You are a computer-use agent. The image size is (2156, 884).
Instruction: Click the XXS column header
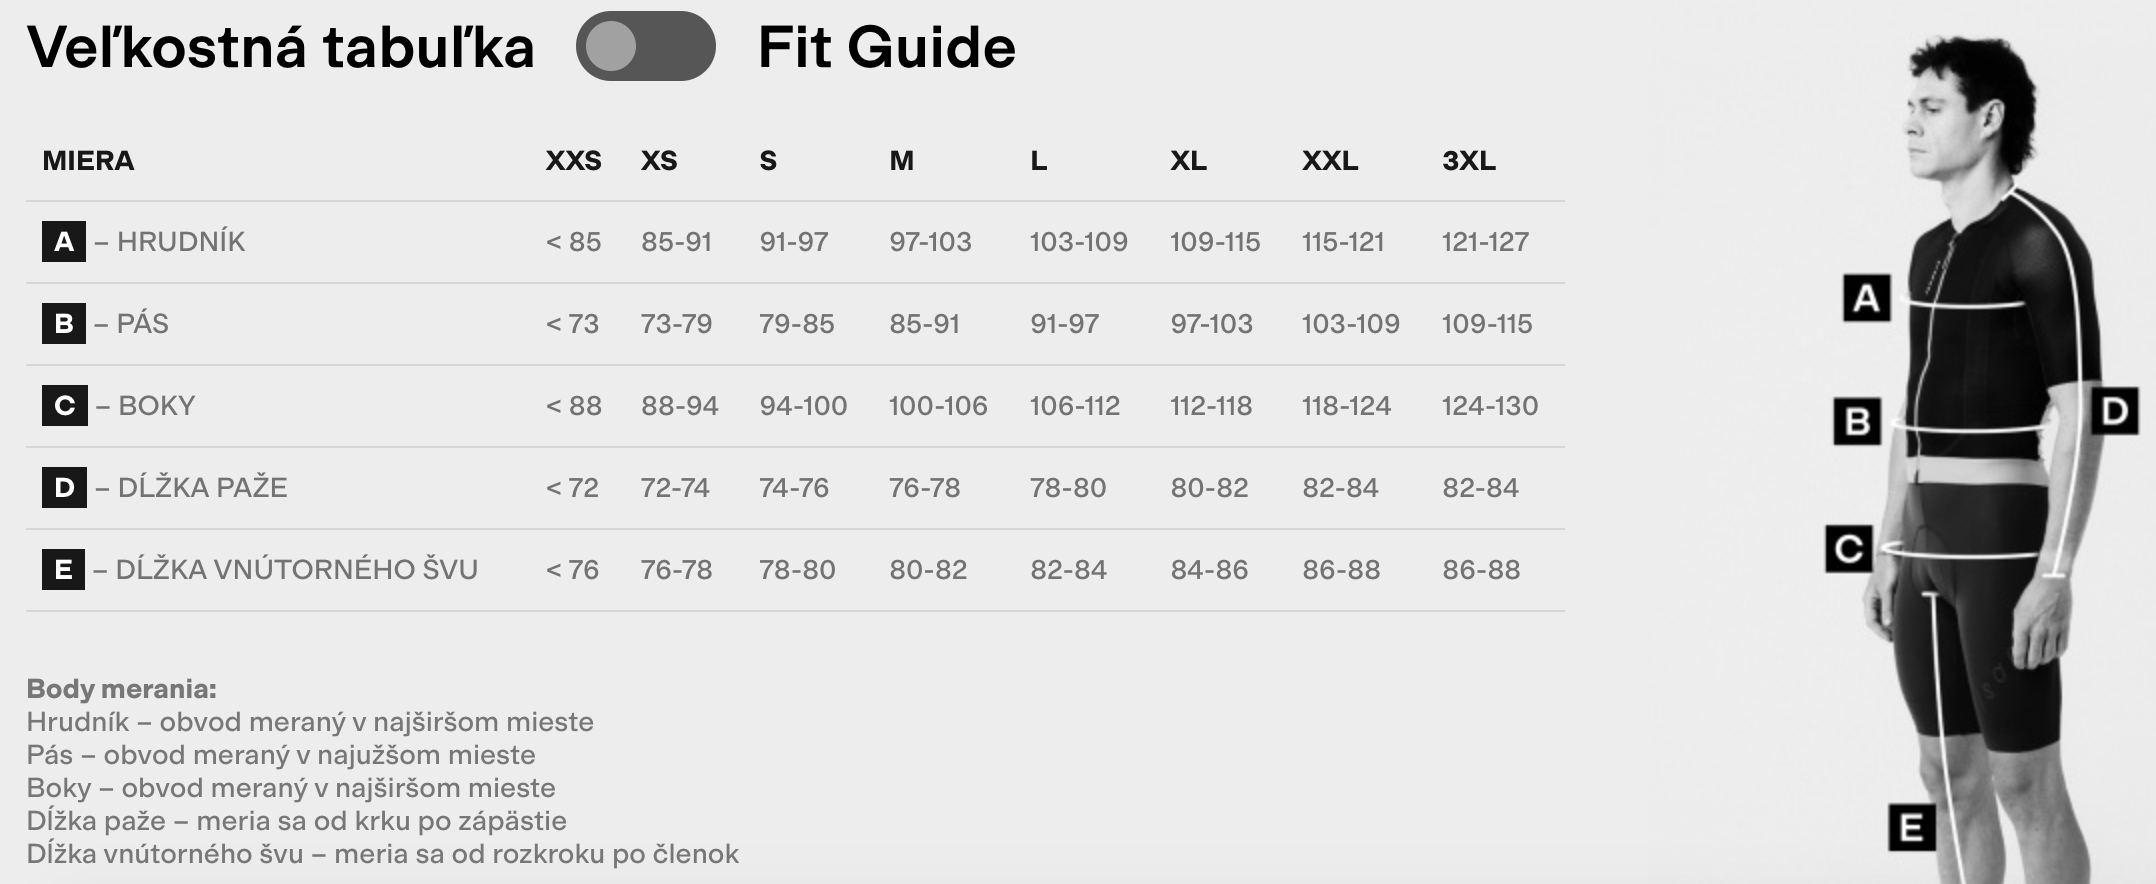coord(573,160)
